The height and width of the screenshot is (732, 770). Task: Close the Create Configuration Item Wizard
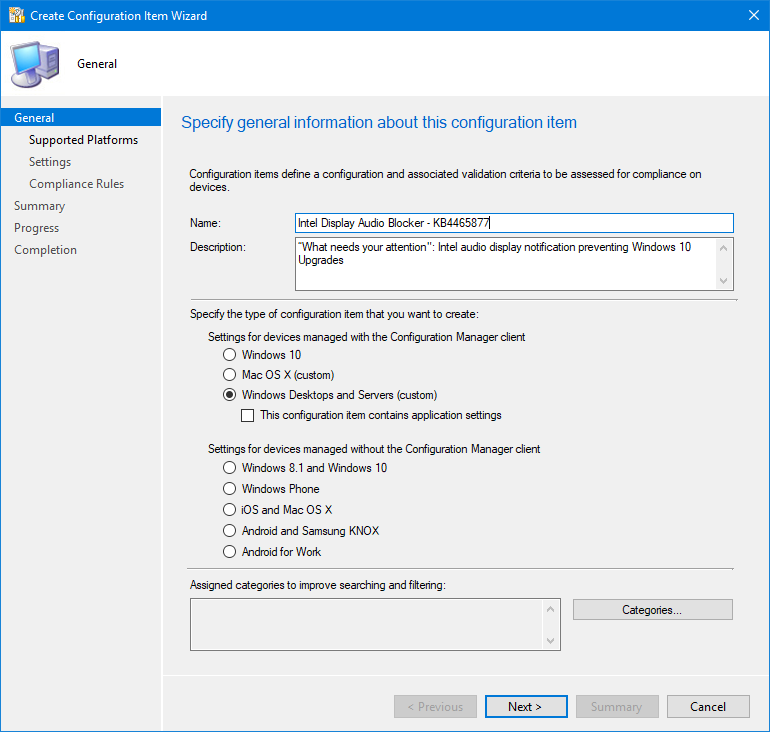(x=752, y=15)
